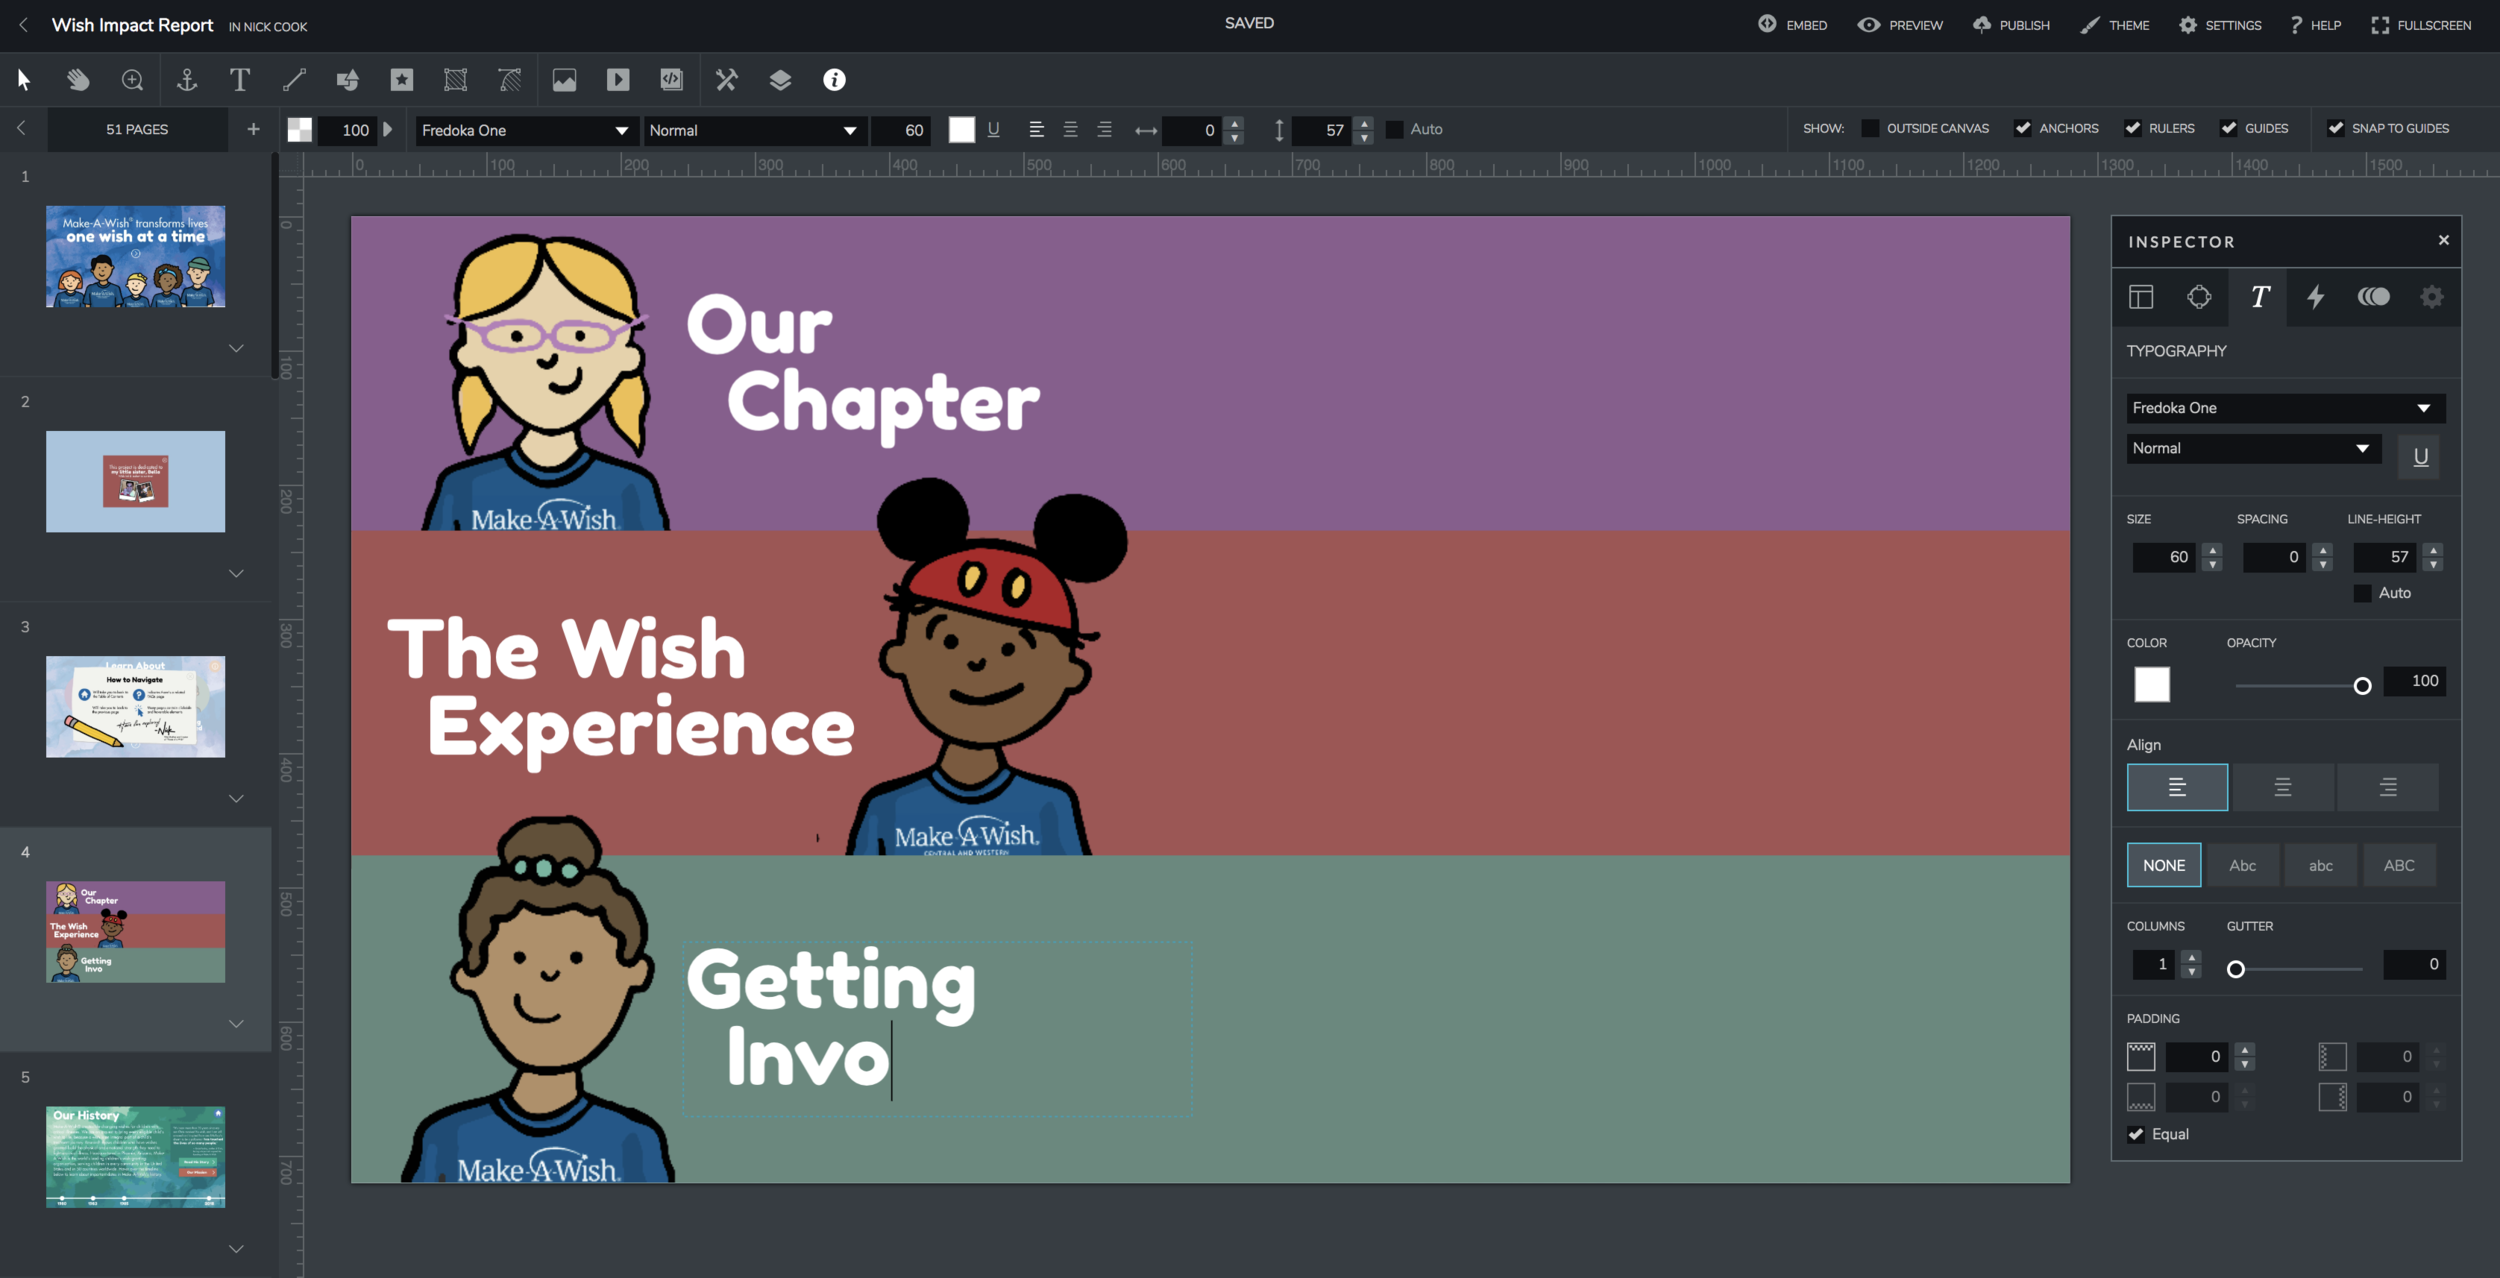
Task: Select the hotspot rectangle tool
Action: coord(456,80)
